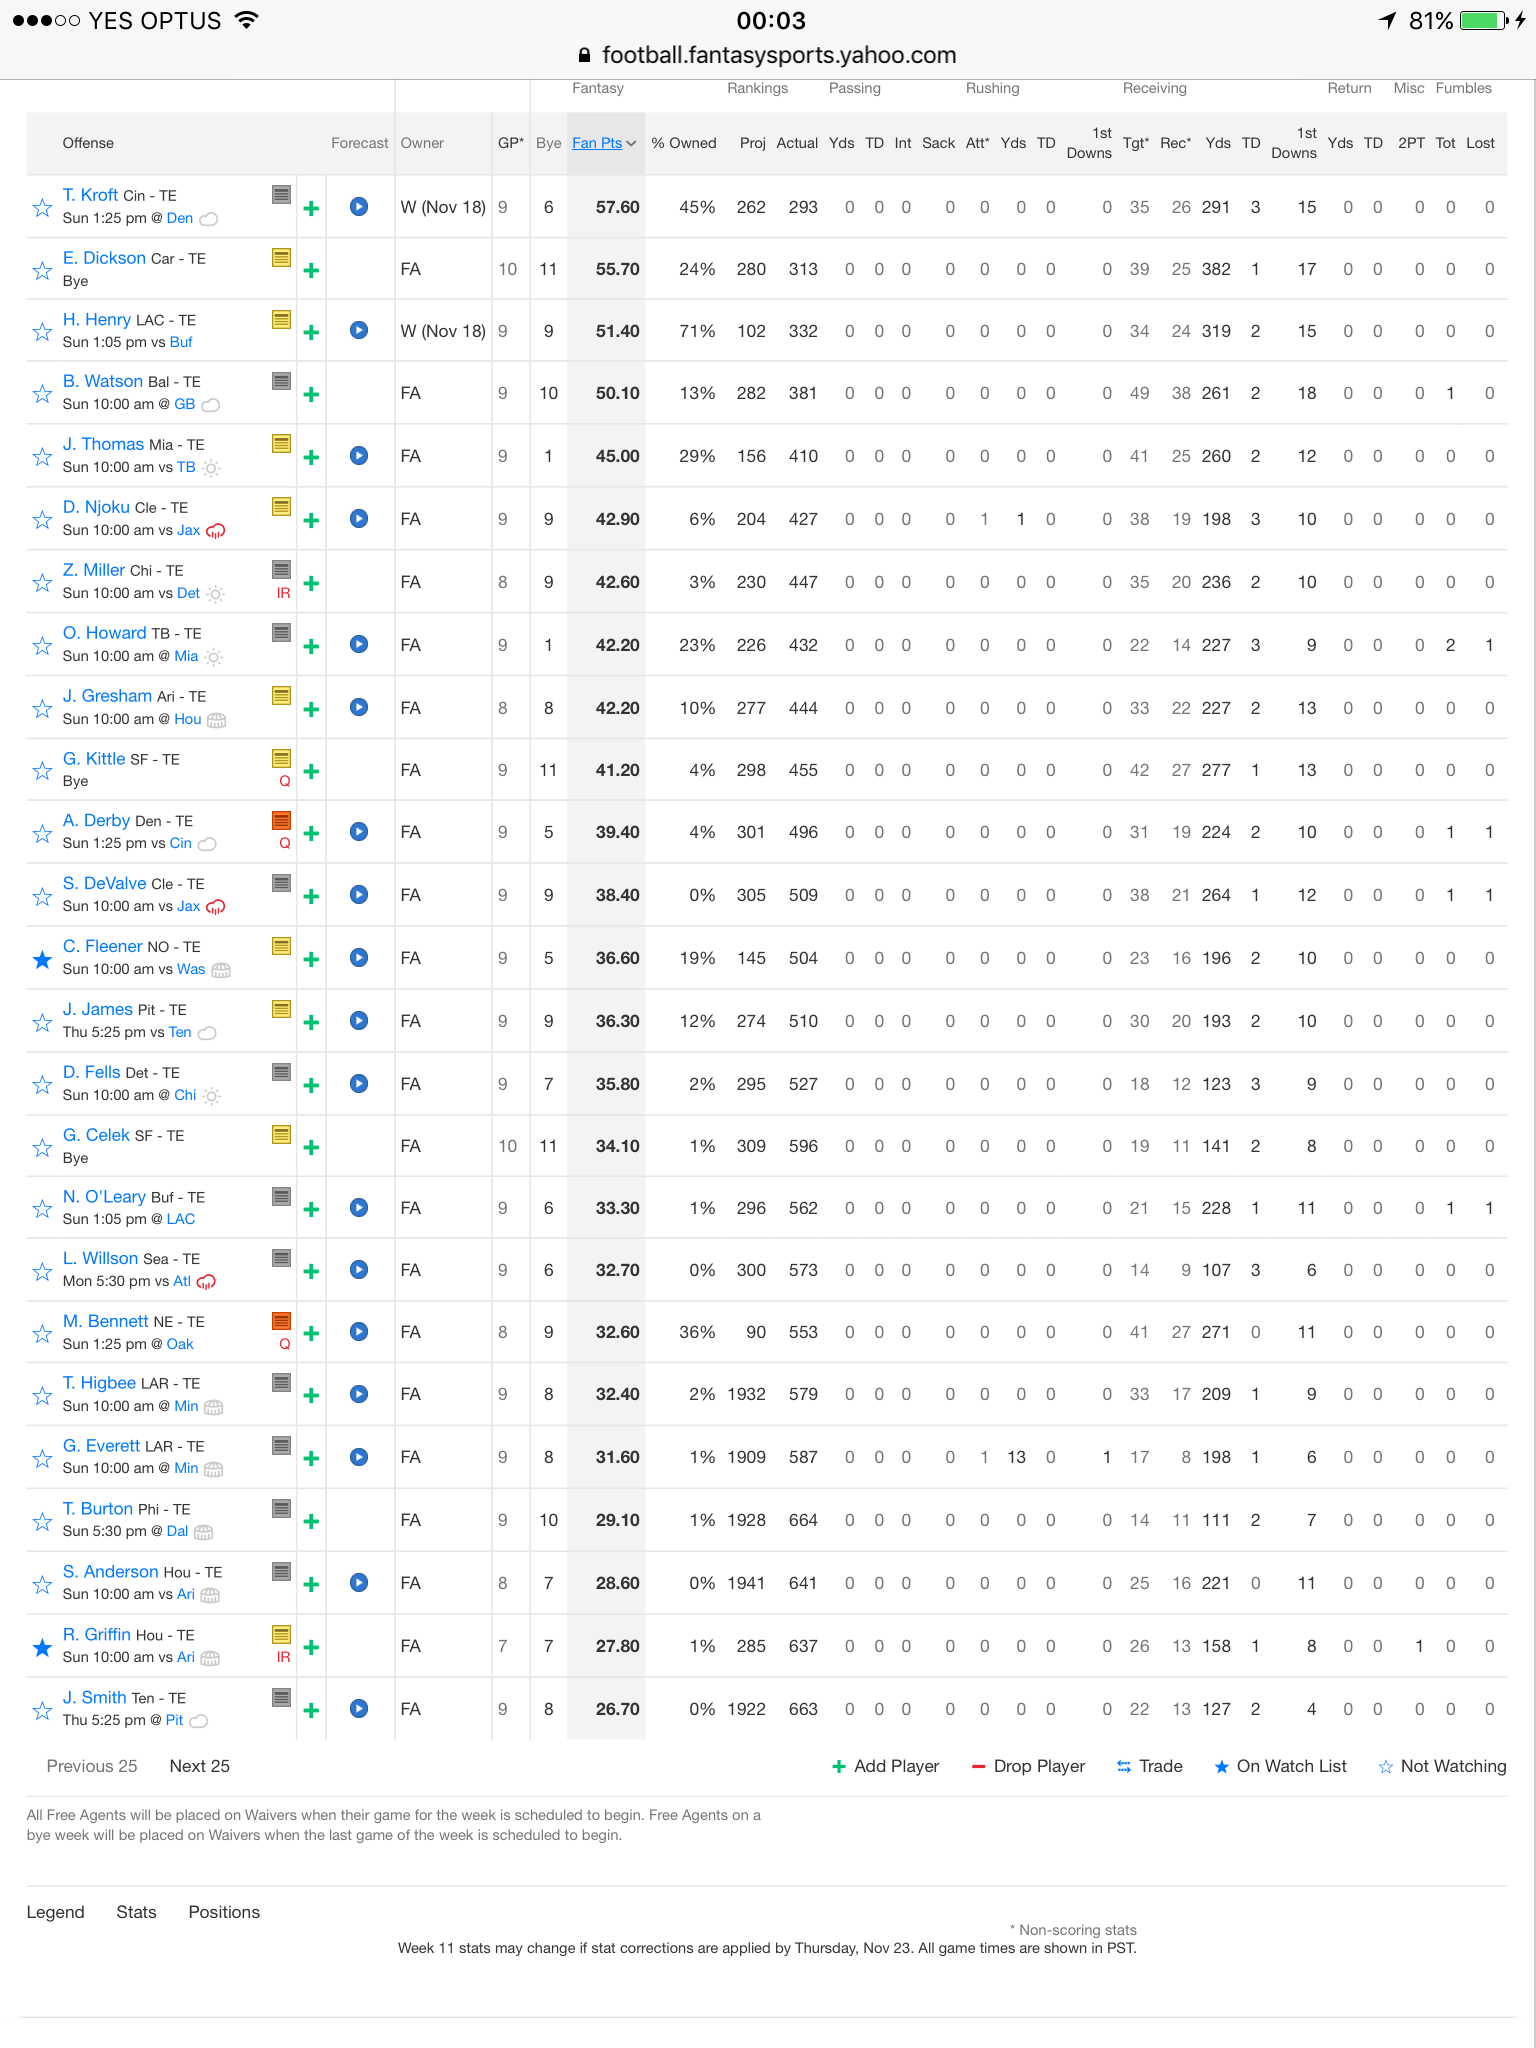The width and height of the screenshot is (1536, 2048).
Task: Open the T. Burton player link
Action: (x=98, y=1509)
